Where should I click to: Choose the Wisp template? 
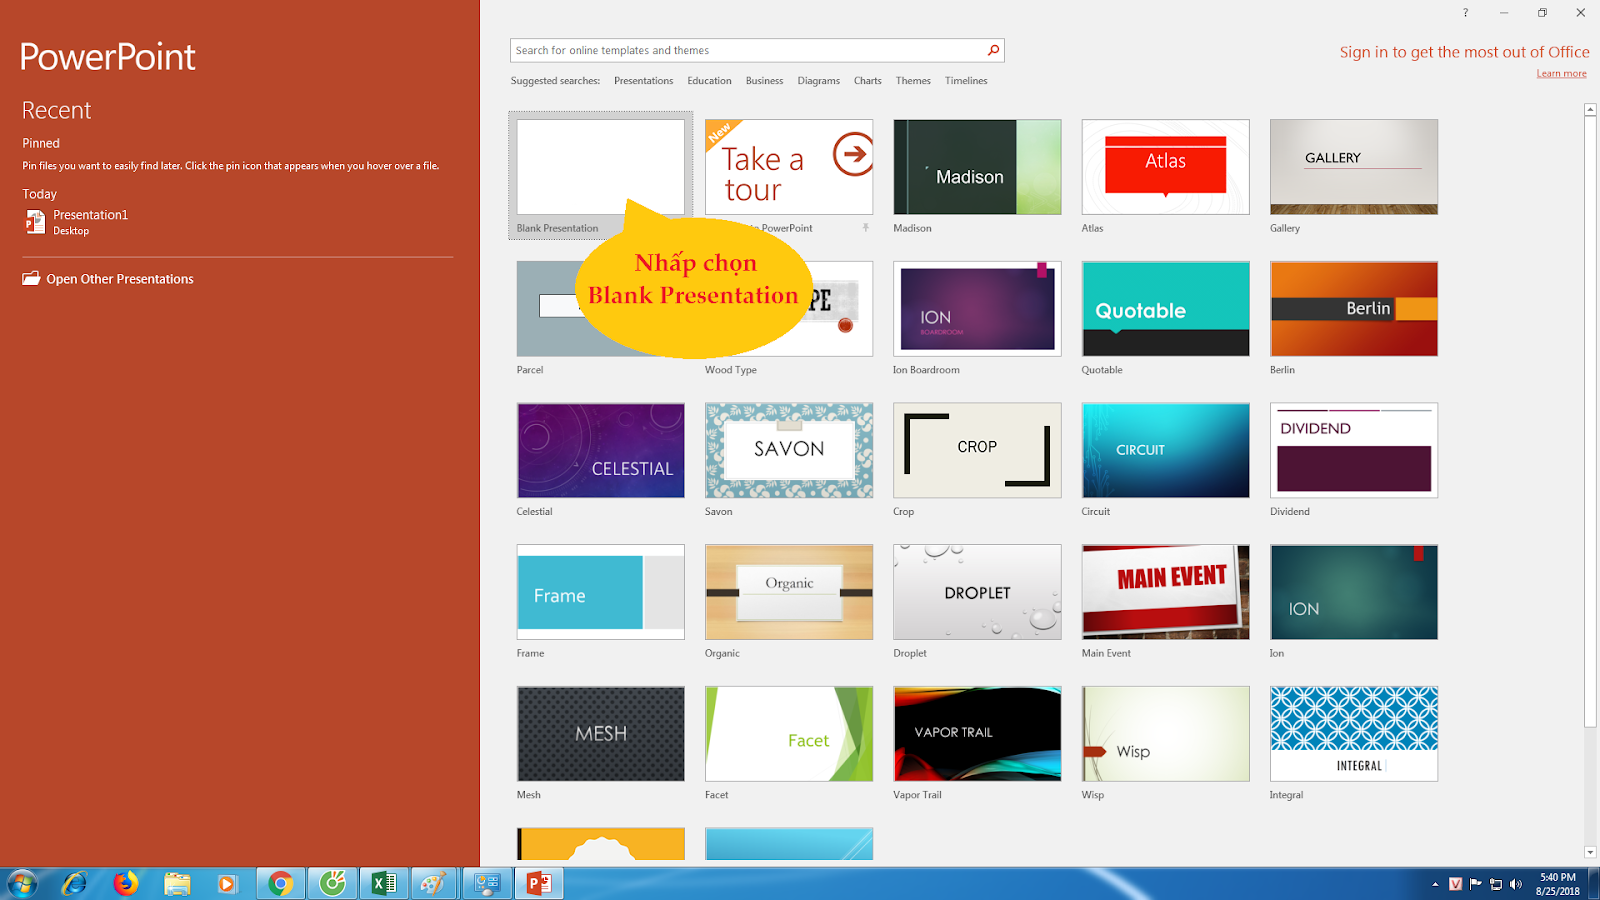tap(1165, 734)
